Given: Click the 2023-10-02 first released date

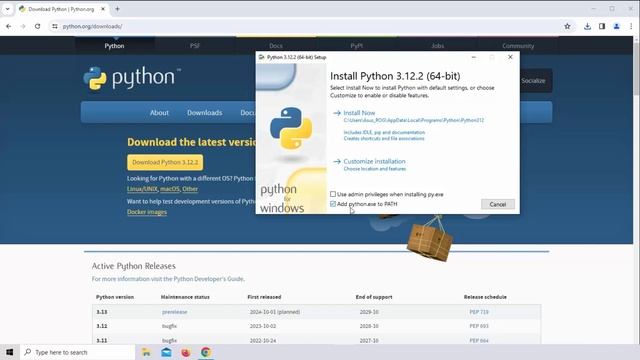Looking at the screenshot, I should point(263,326).
